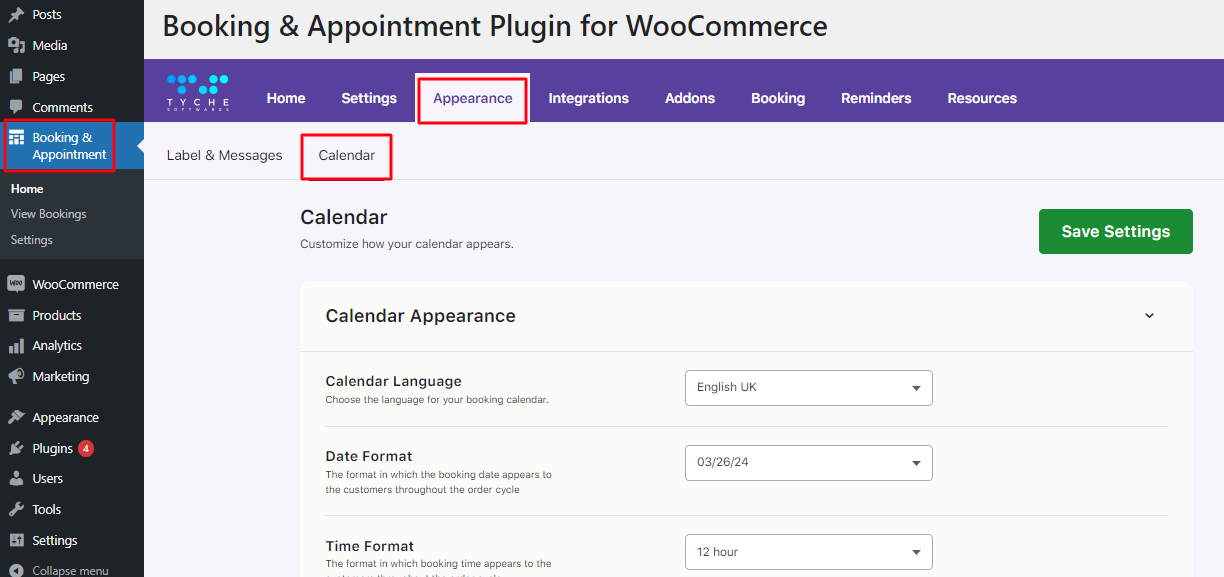Screen dimensions: 1224x577
Task: Switch to Label & Messages sub-tab
Action: (225, 155)
